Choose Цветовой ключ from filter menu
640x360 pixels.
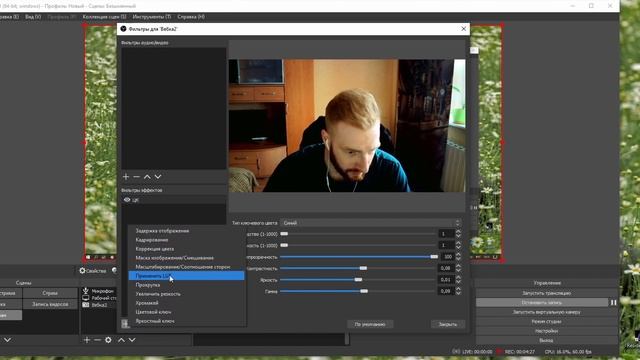click(x=187, y=312)
